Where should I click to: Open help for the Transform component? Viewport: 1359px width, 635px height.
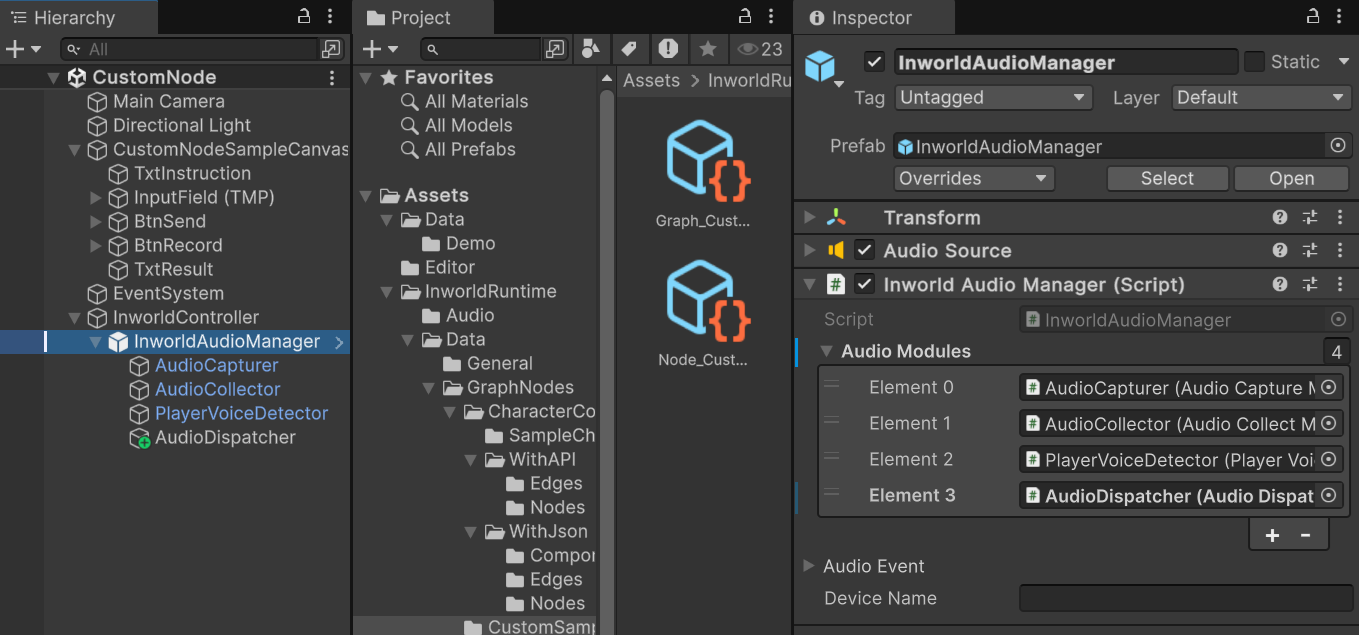[x=1279, y=217]
